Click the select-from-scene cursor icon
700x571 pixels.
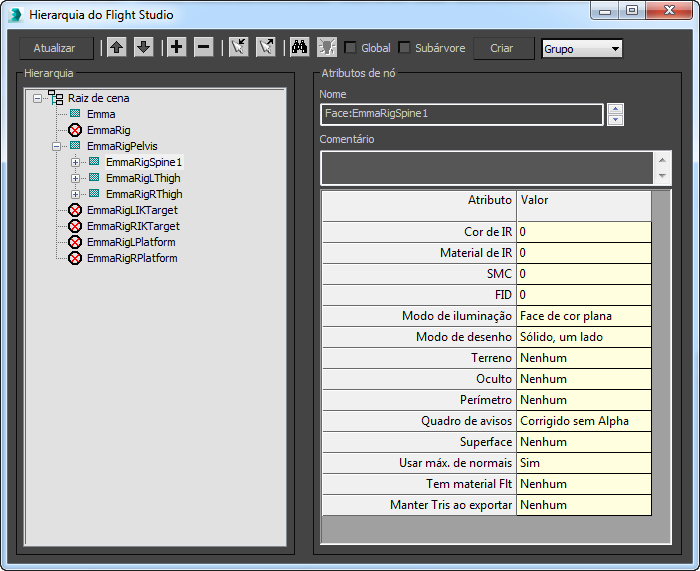[x=239, y=47]
